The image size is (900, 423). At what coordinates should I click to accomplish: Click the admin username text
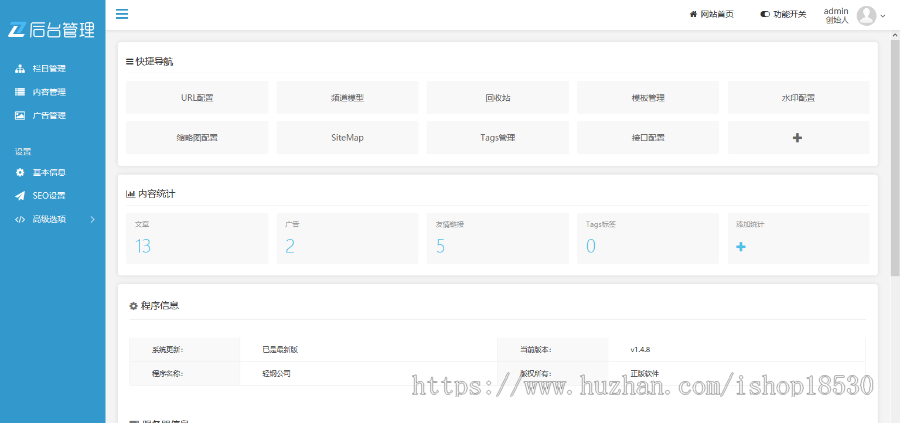coord(836,11)
